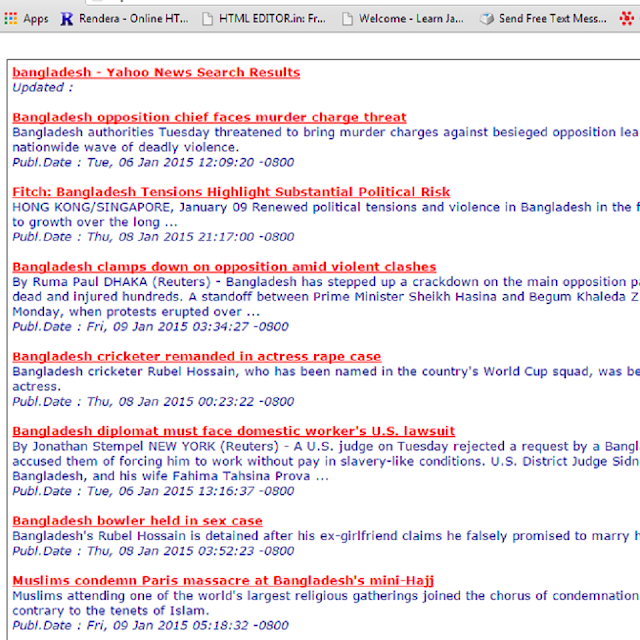The image size is (640, 640).
Task: Open 'Fitch: Bangladesh Tensions Highlight Substantial Political Risk' link
Action: pyautogui.click(x=231, y=192)
